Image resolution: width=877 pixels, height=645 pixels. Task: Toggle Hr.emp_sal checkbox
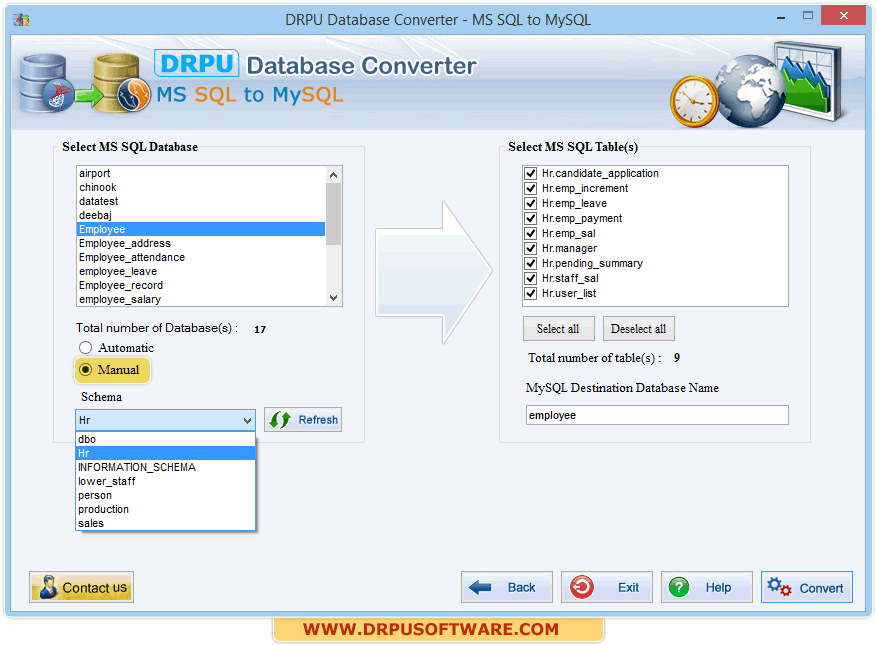tap(531, 233)
